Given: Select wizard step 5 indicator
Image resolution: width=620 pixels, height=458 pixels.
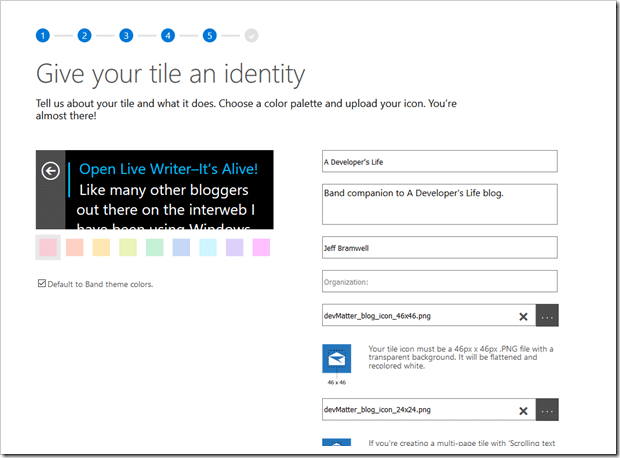Looking at the screenshot, I should 210,36.
